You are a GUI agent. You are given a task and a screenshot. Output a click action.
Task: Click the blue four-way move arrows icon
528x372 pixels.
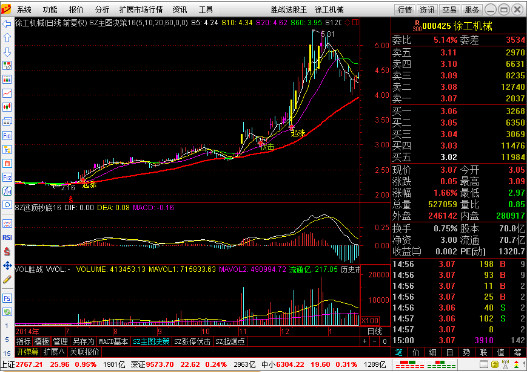click(7, 265)
